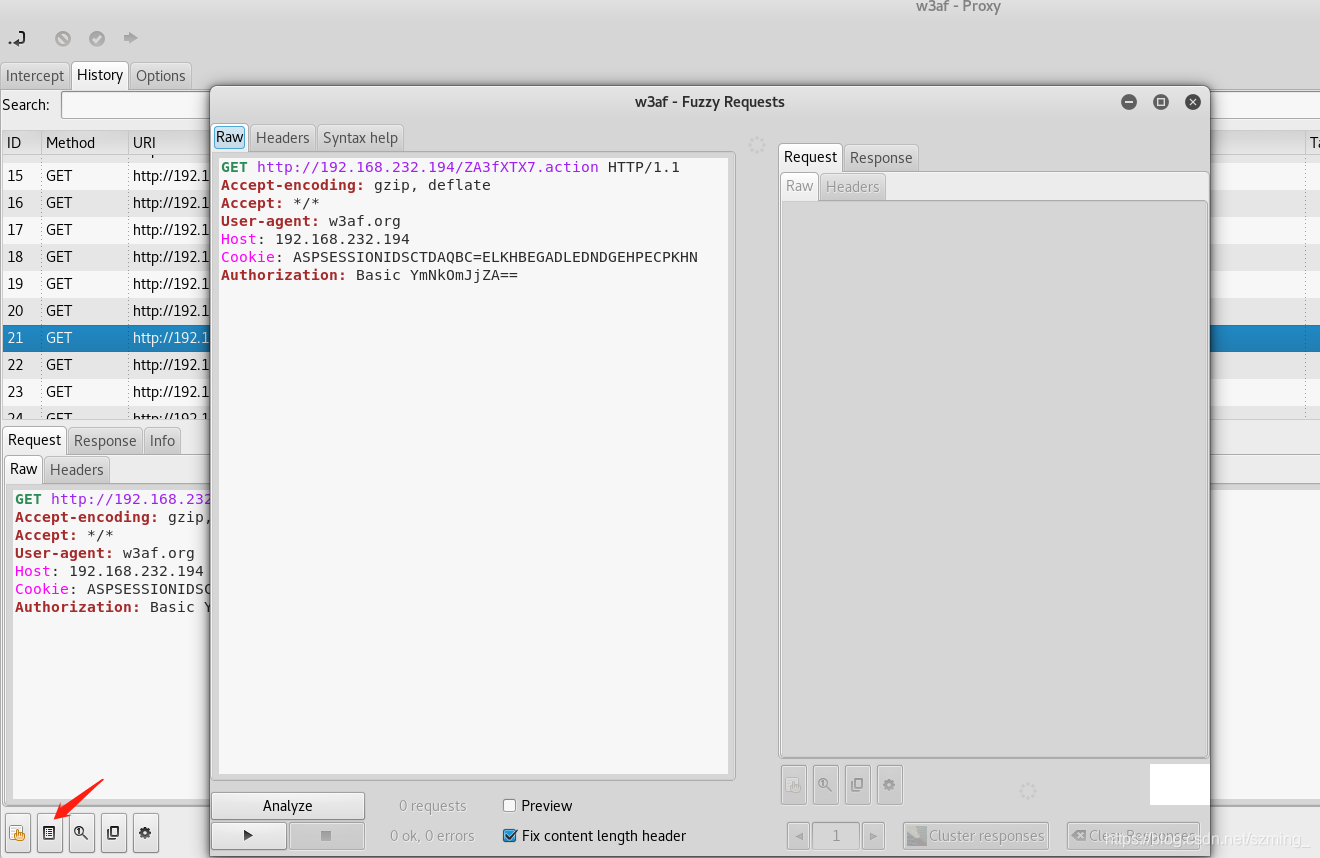Close the Fuzzy Requests dialog
This screenshot has height=858, width=1320.
(1192, 102)
